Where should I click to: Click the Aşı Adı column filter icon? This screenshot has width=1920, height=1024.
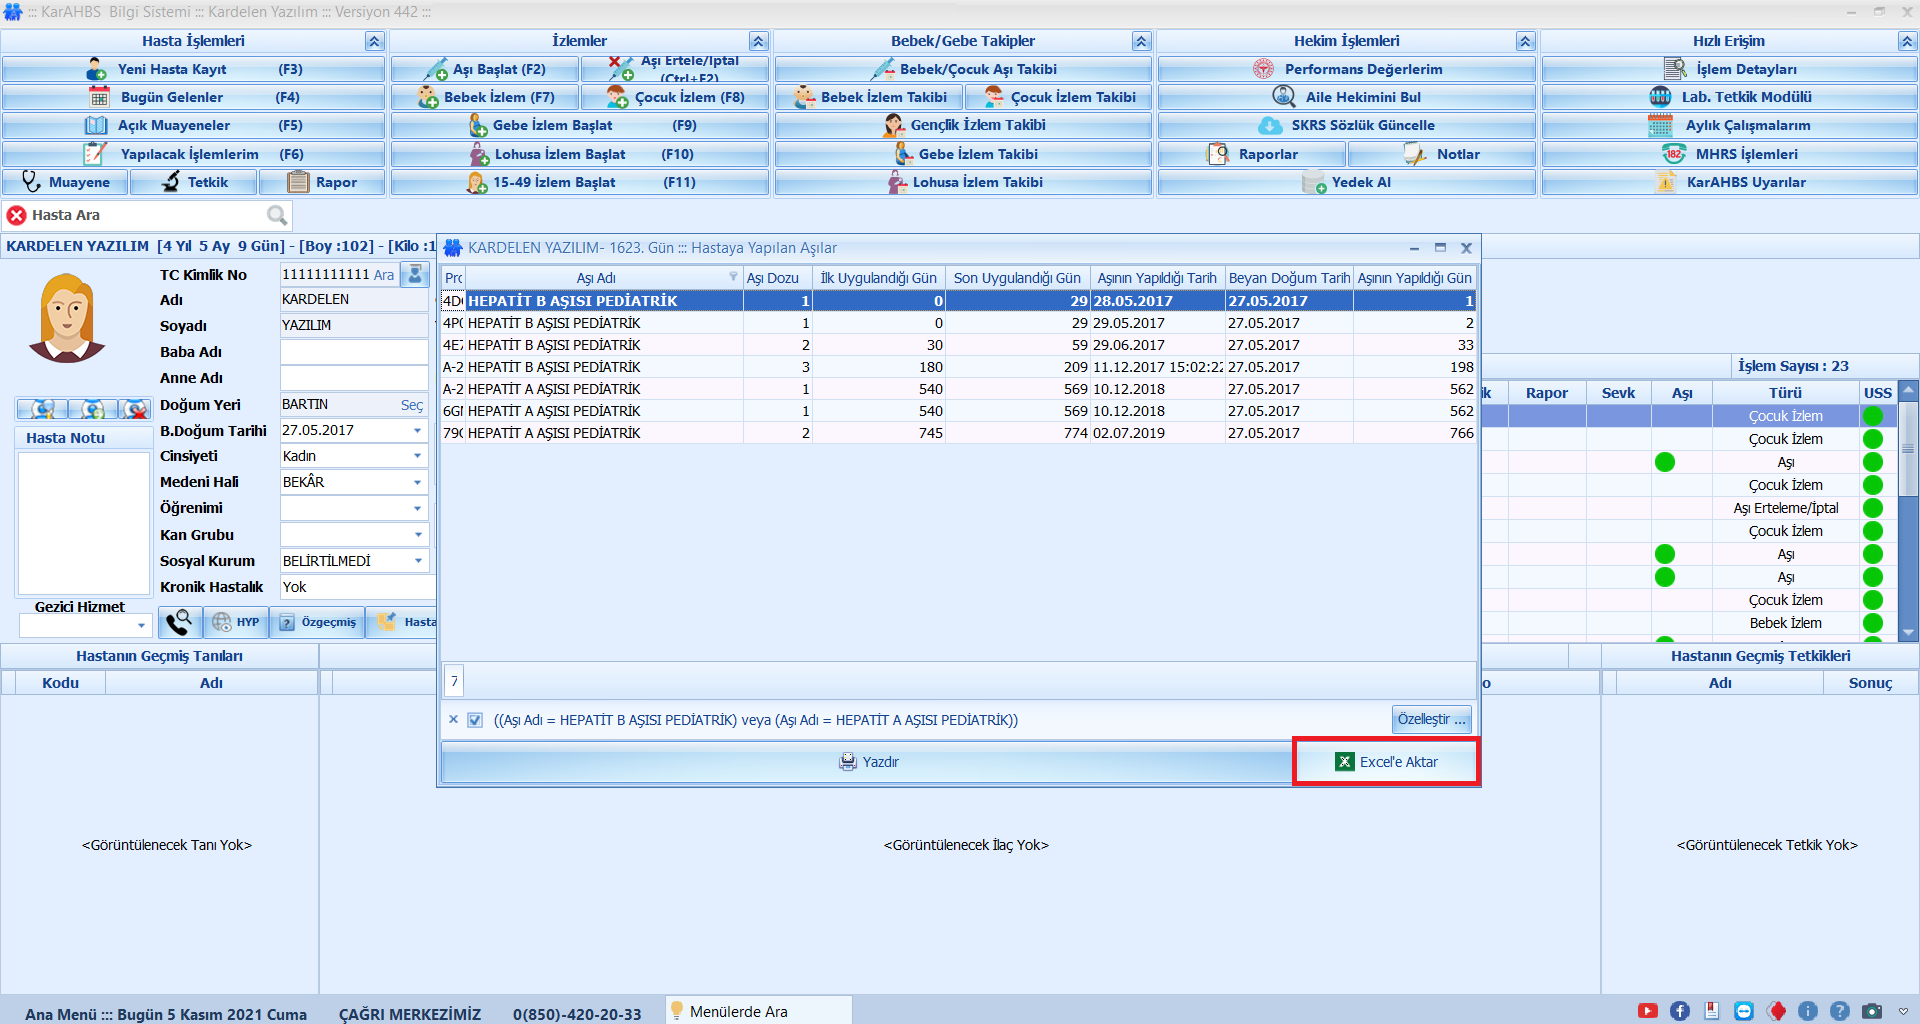tap(733, 277)
